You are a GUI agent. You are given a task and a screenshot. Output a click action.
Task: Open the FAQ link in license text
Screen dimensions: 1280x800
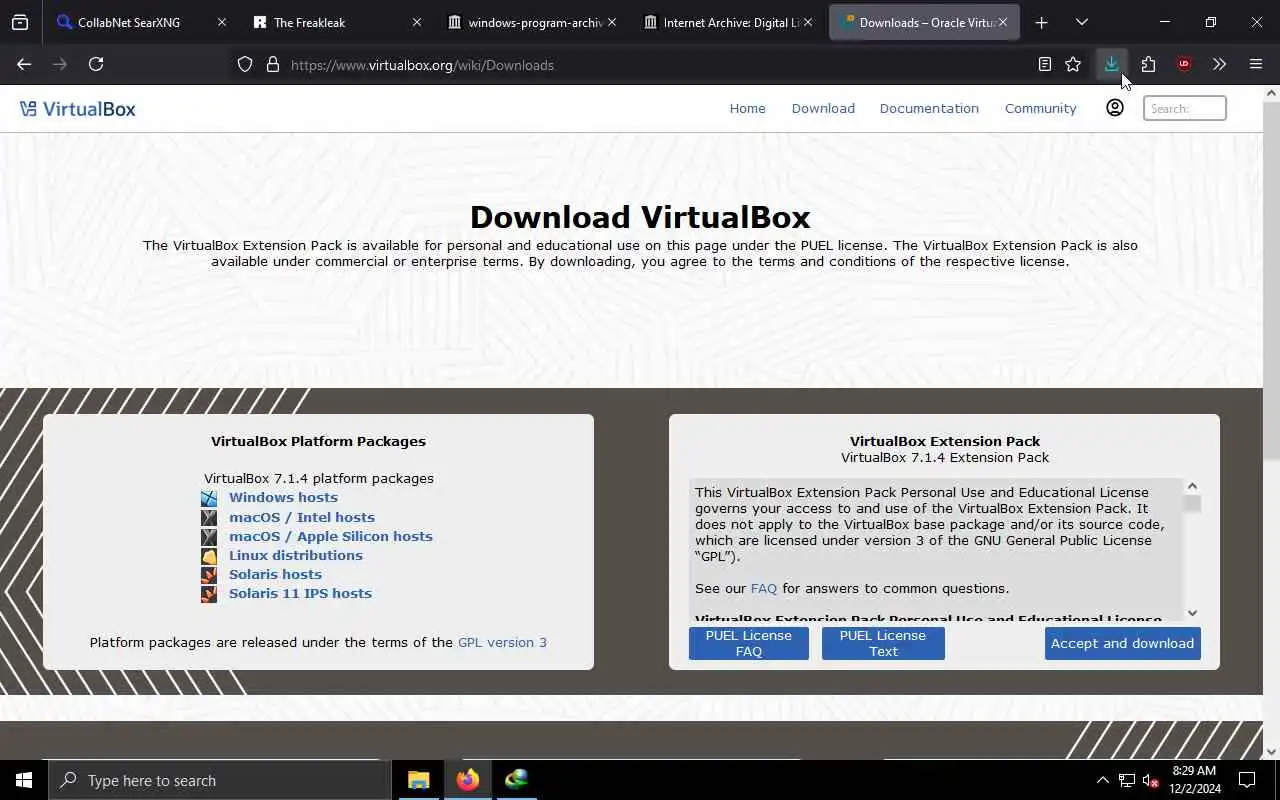click(764, 588)
